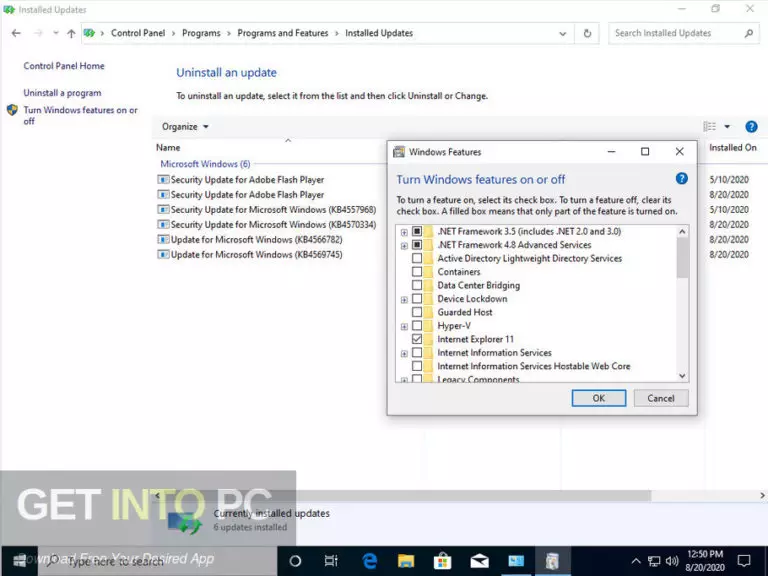This screenshot has width=768, height=576.
Task: Click the features list scroll down arrow
Action: 682,376
